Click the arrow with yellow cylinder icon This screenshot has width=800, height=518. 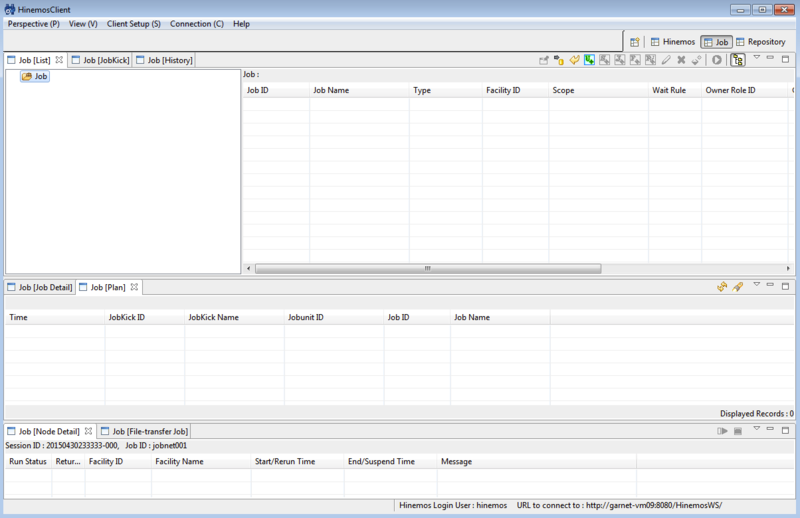[x=559, y=60]
